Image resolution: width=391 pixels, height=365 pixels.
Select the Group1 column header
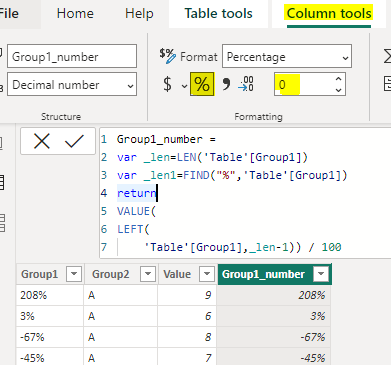pyautogui.click(x=39, y=274)
